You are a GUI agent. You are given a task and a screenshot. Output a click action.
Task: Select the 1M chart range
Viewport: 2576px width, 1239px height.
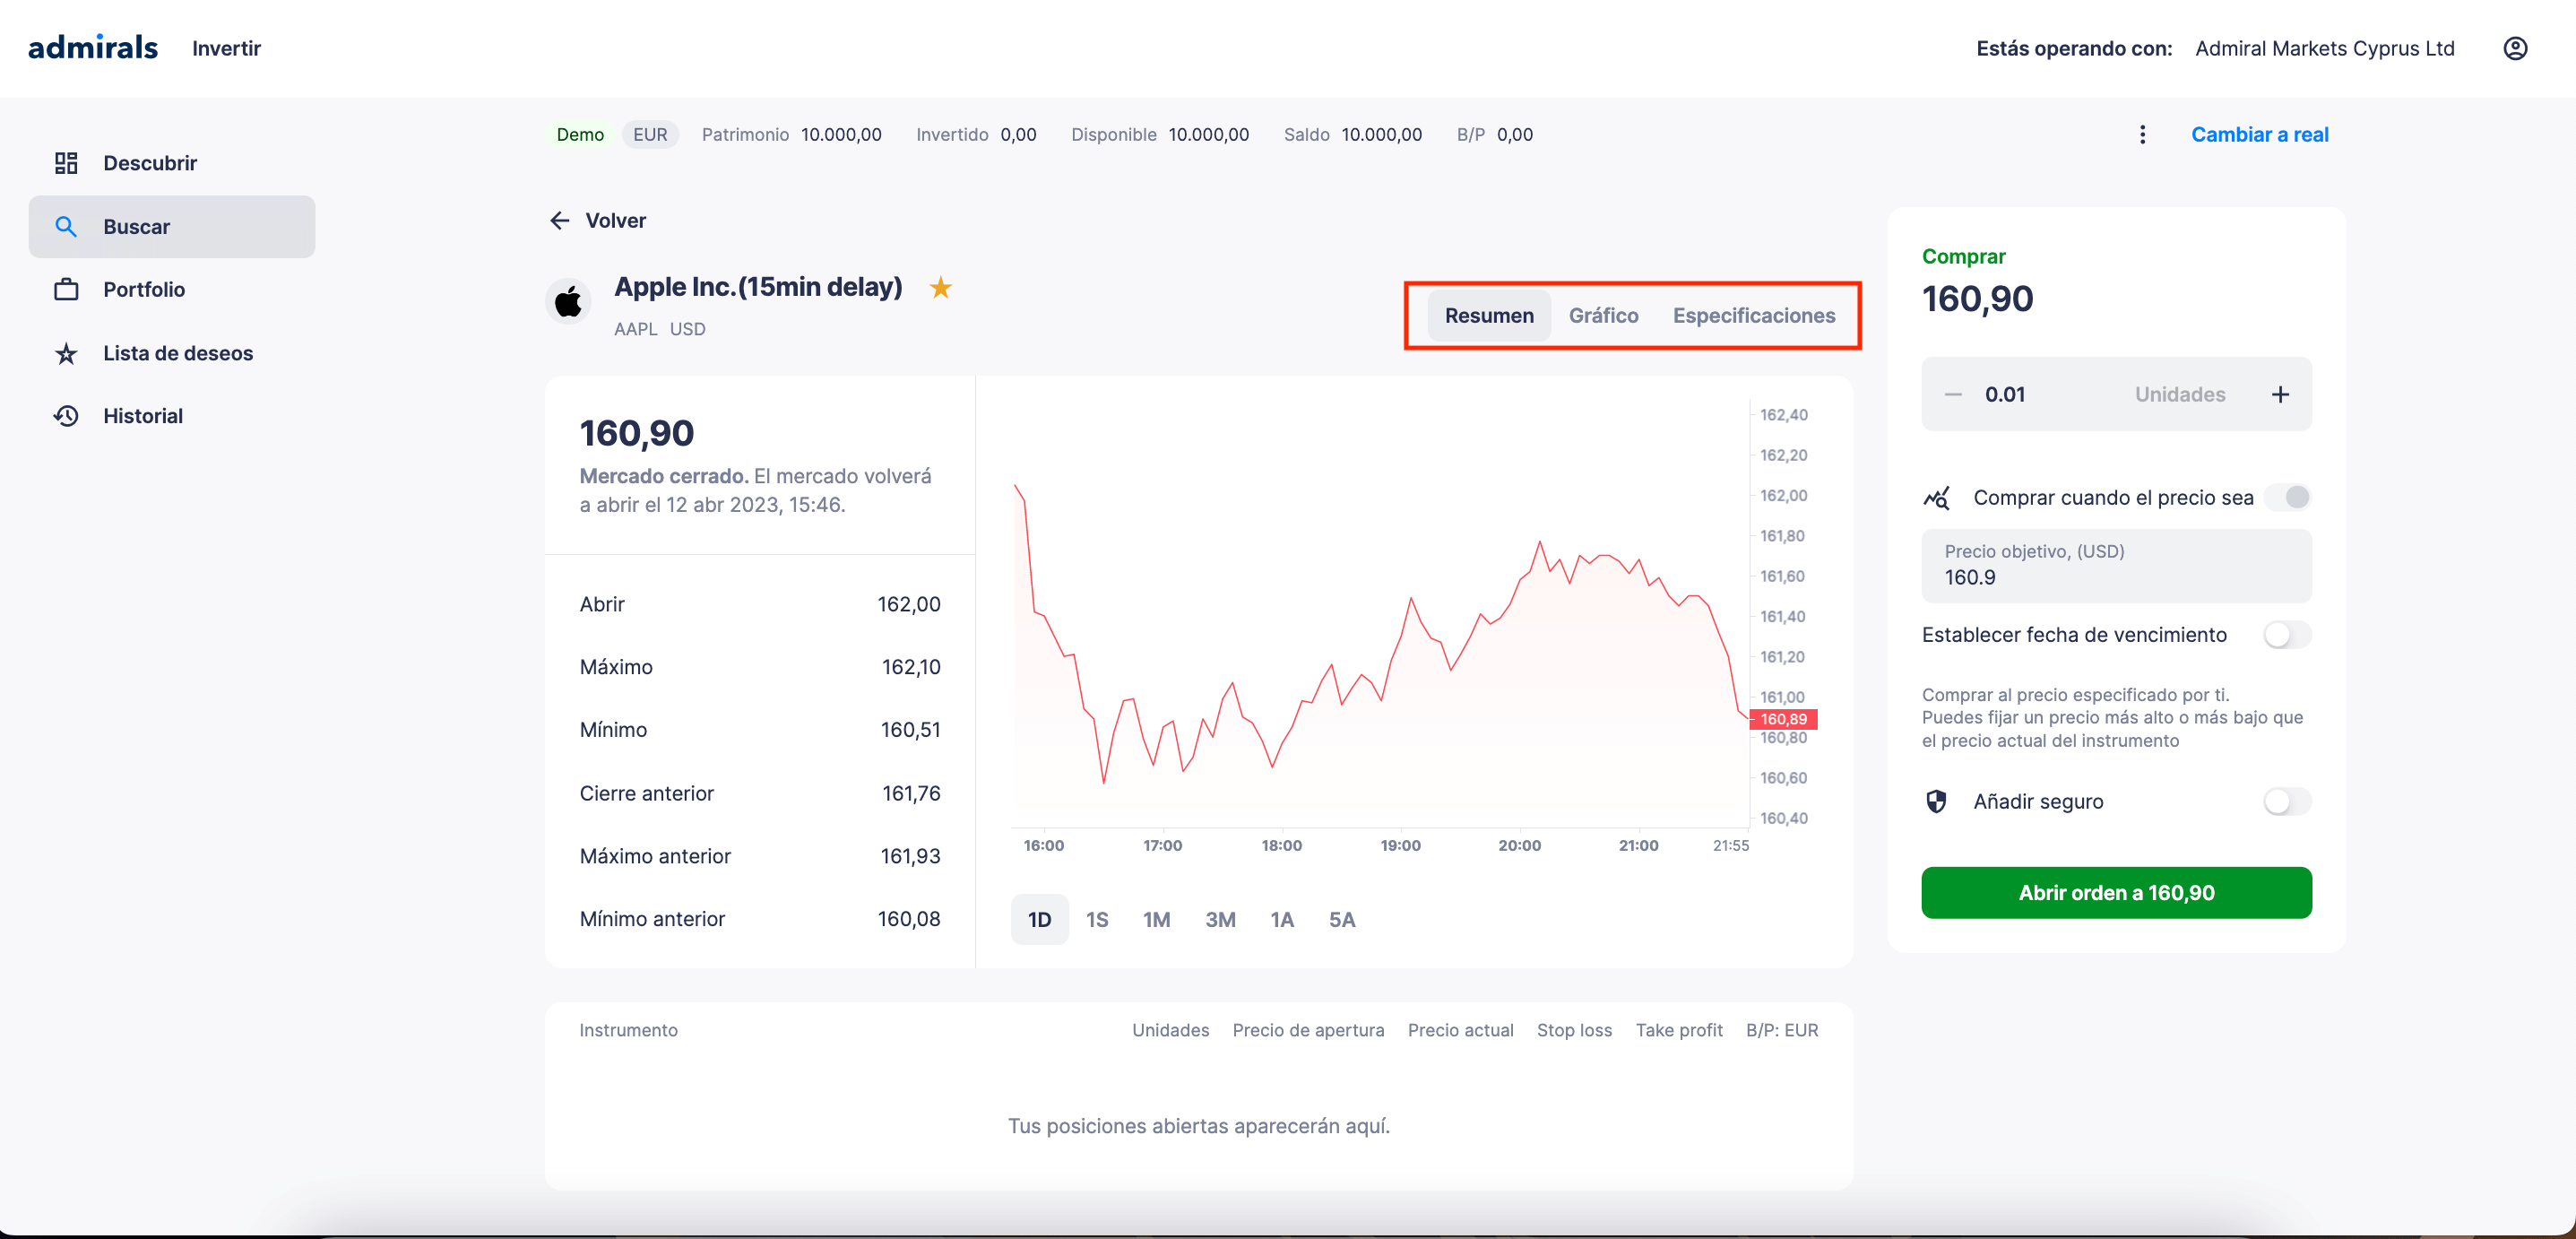tap(1156, 919)
